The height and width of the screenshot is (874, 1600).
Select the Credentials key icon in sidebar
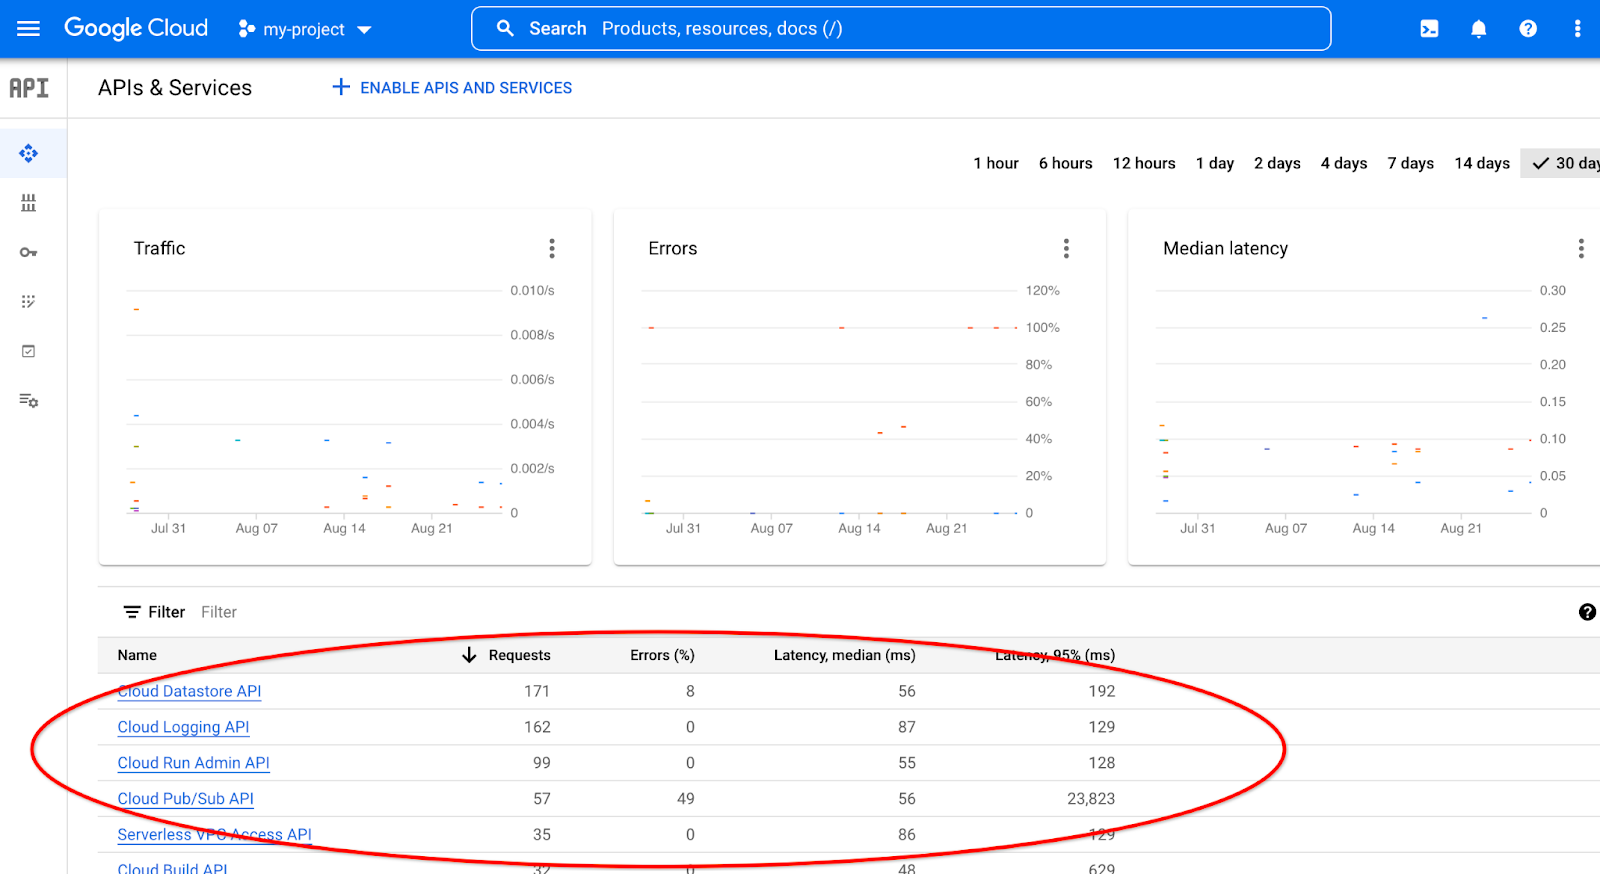[x=28, y=252]
